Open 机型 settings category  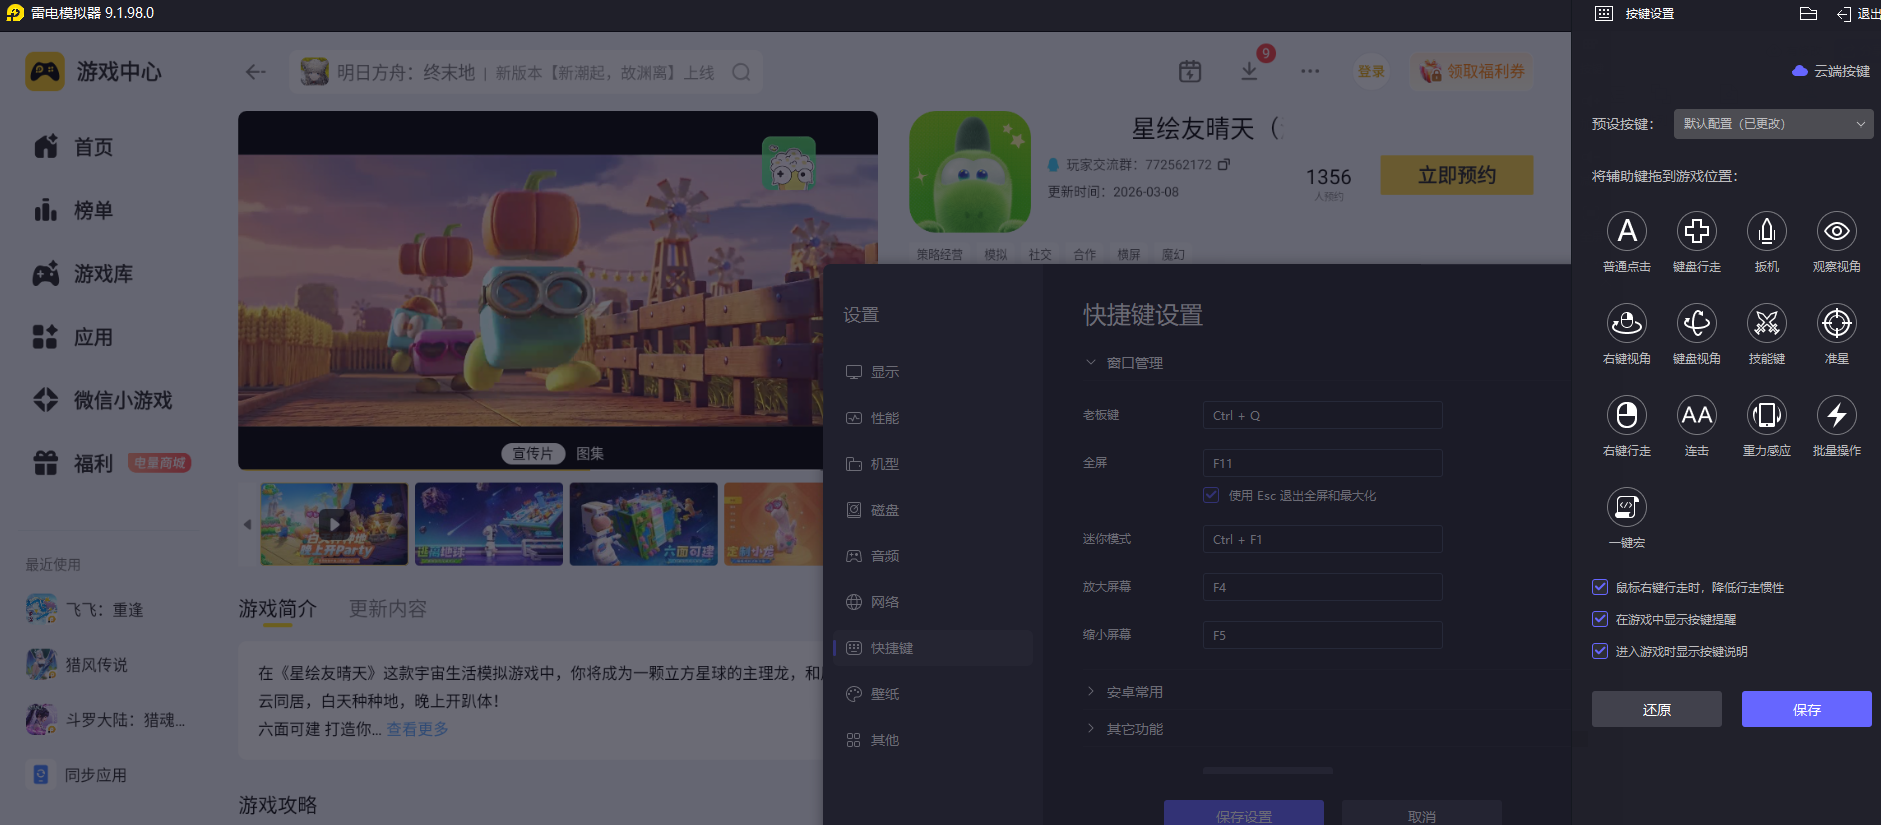933,464
